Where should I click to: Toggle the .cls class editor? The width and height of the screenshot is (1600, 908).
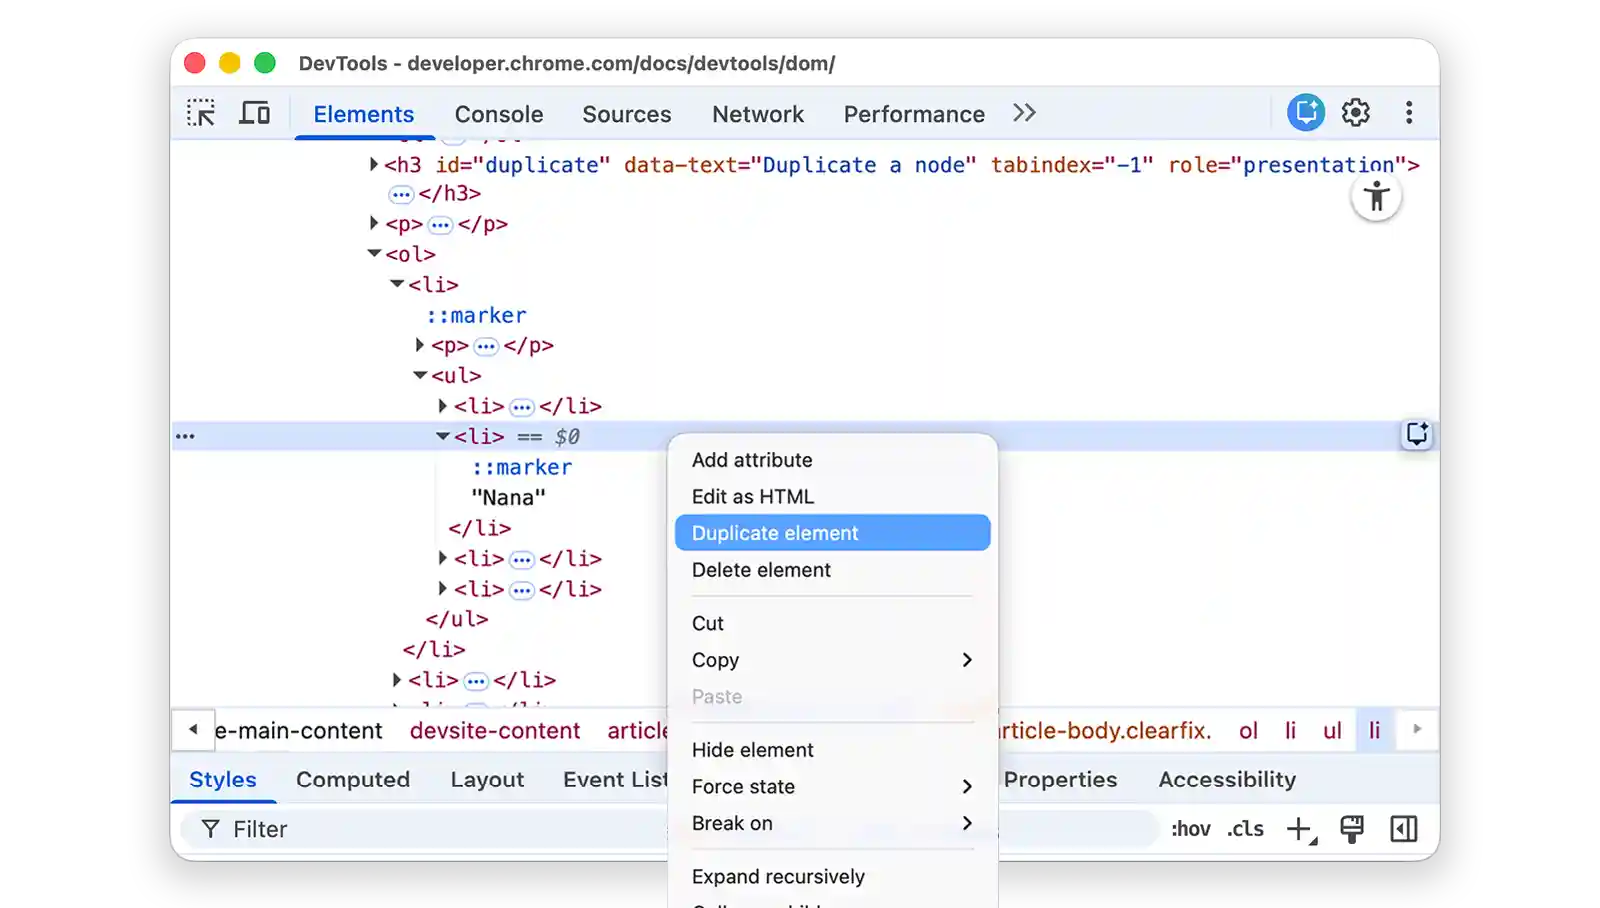(1246, 828)
